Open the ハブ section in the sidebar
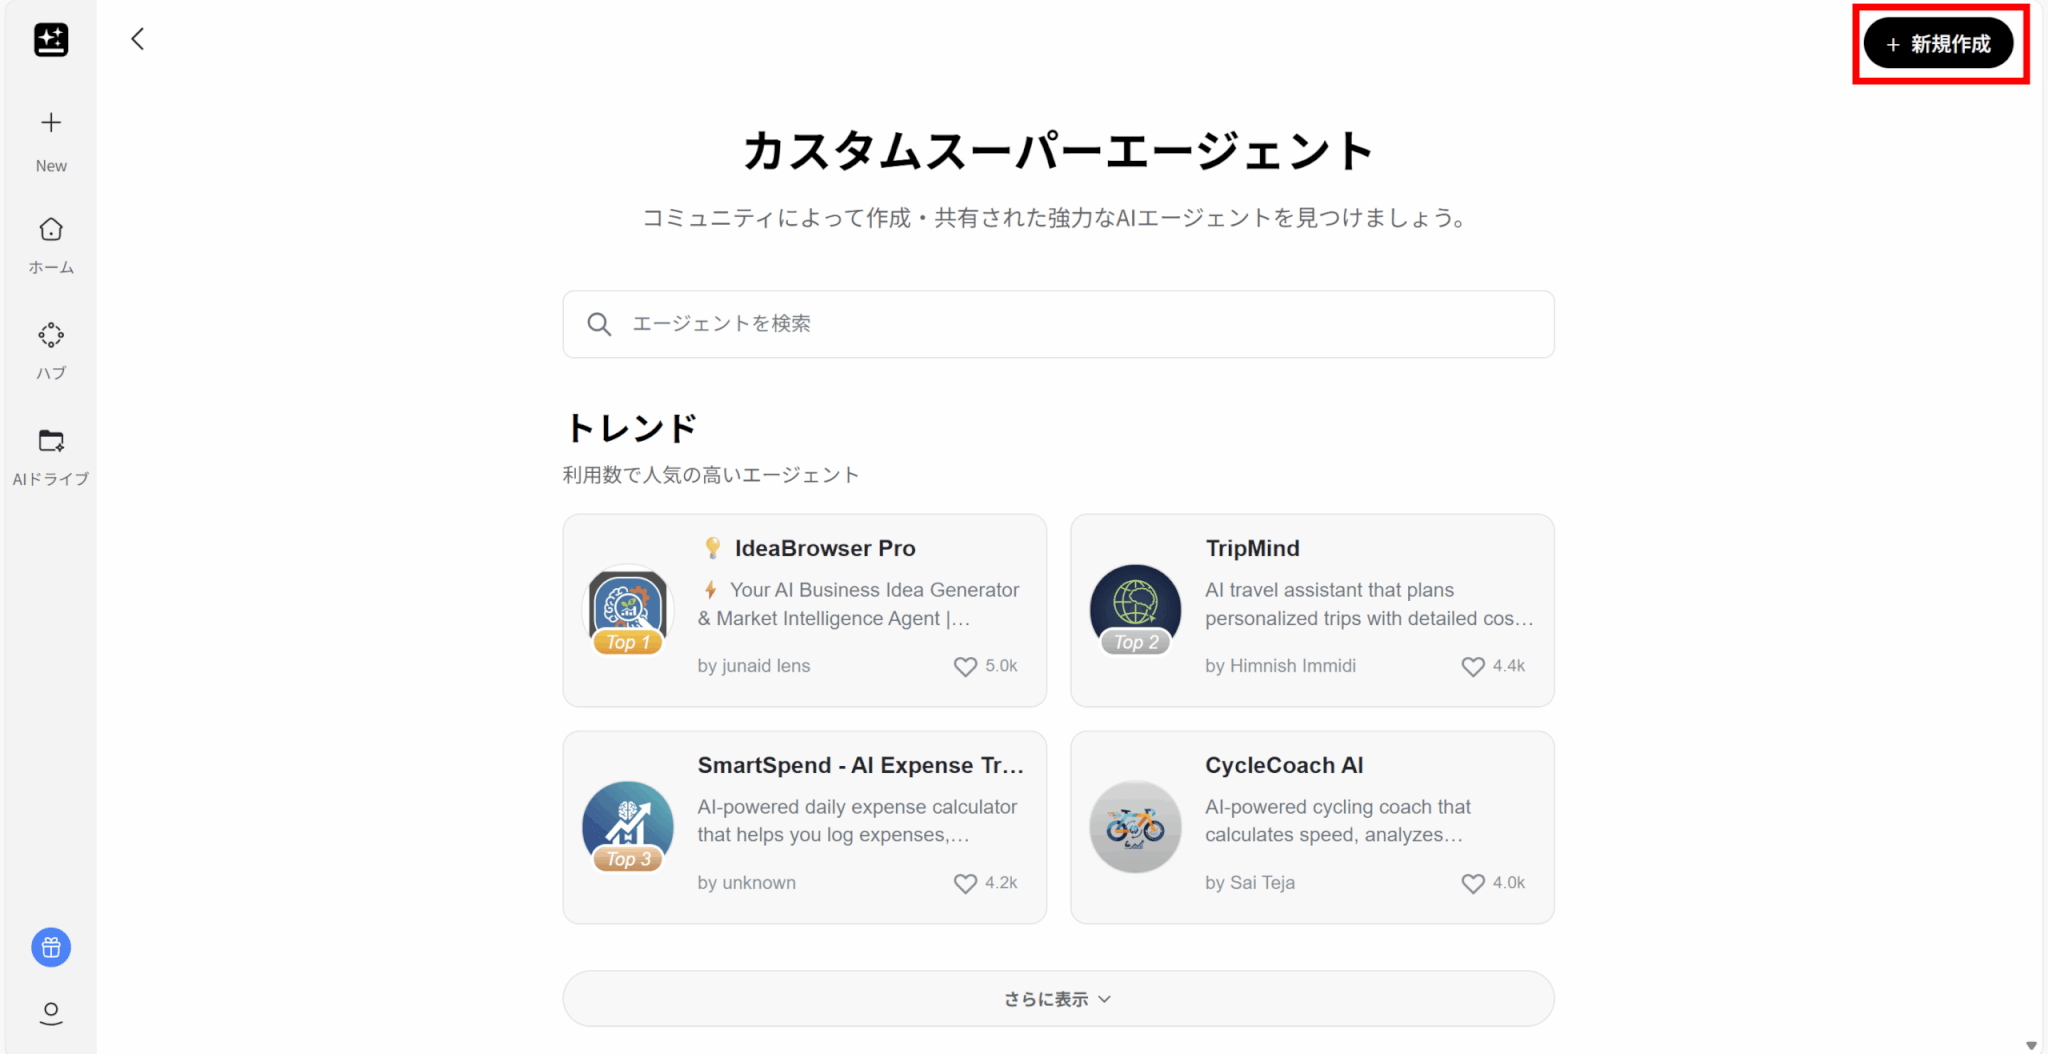This screenshot has height=1054, width=2048. click(x=51, y=352)
